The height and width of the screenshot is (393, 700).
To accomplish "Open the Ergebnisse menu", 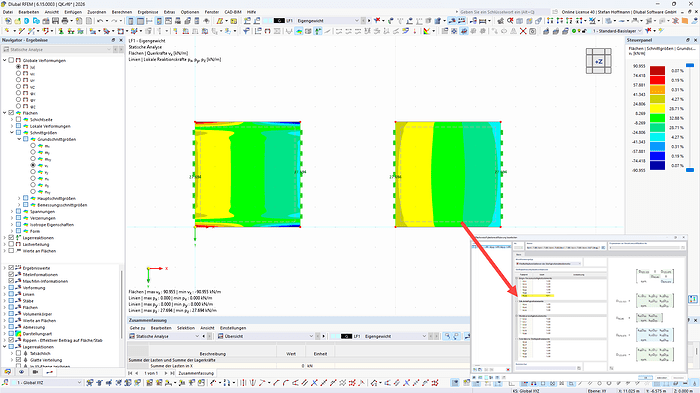I will (148, 12).
